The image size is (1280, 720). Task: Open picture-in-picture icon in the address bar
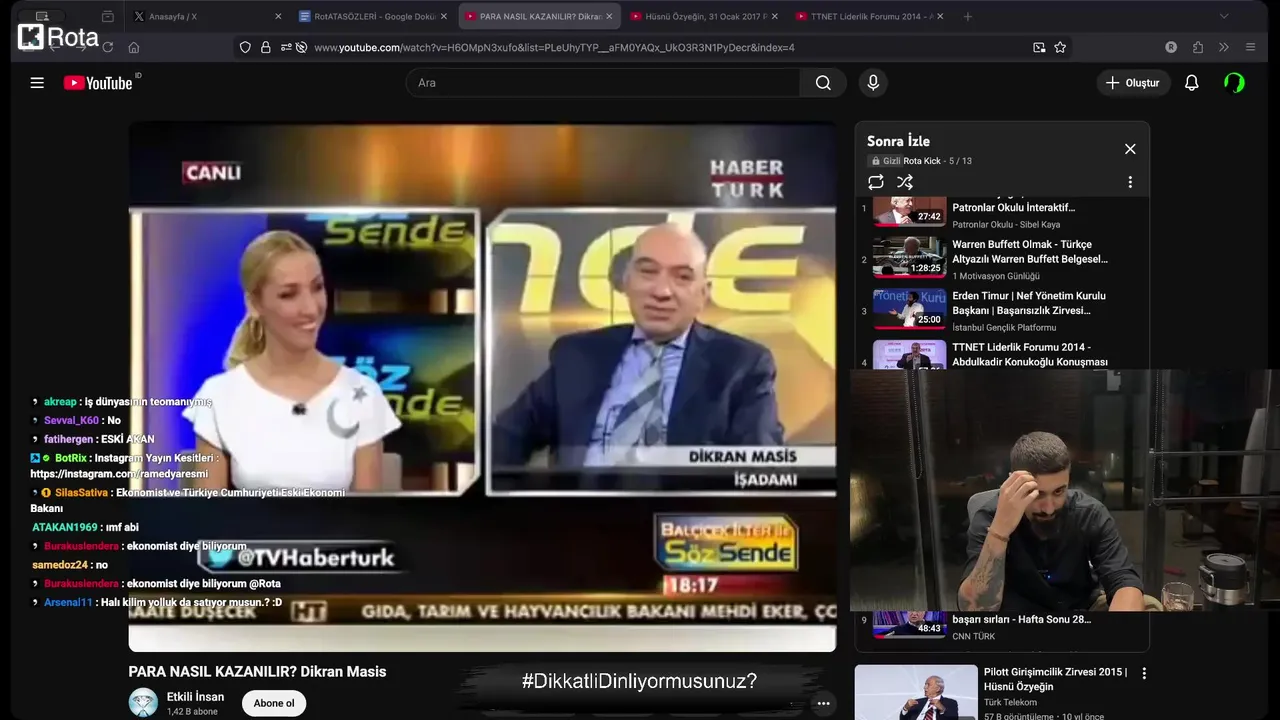[x=1039, y=47]
